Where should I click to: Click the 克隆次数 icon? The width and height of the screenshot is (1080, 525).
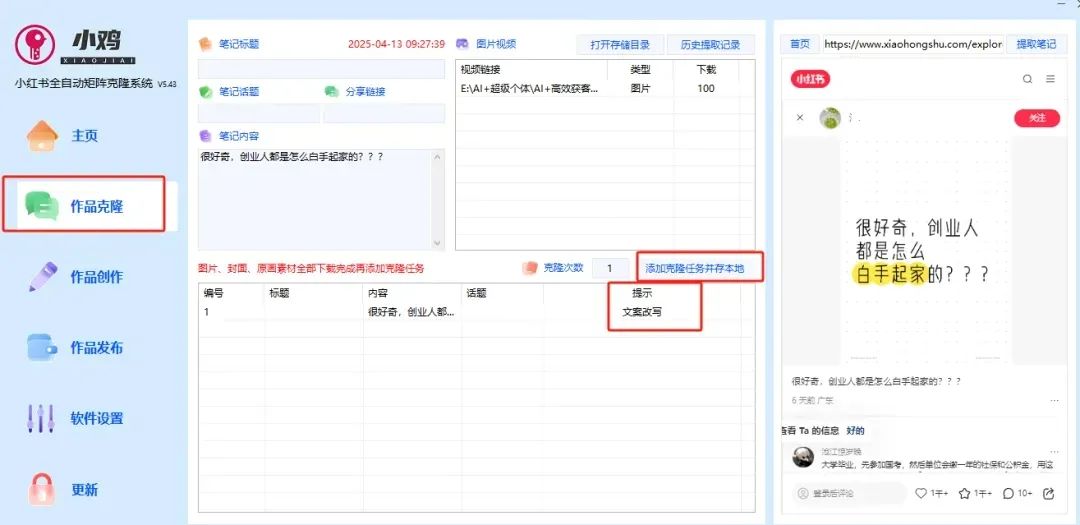[529, 267]
